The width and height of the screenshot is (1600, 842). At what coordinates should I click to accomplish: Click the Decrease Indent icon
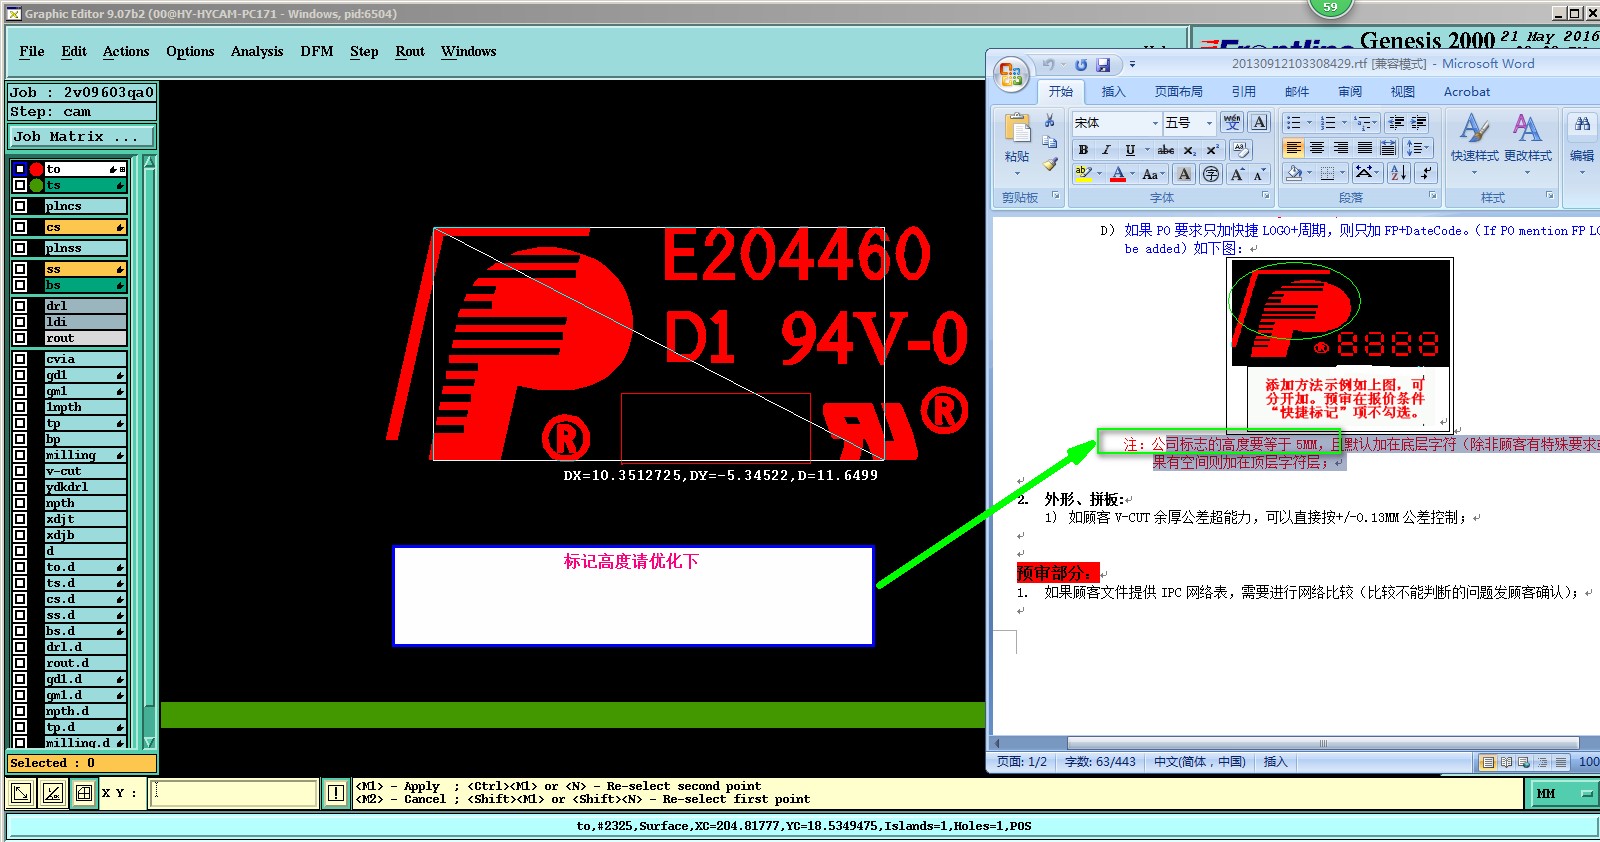[x=1397, y=123]
